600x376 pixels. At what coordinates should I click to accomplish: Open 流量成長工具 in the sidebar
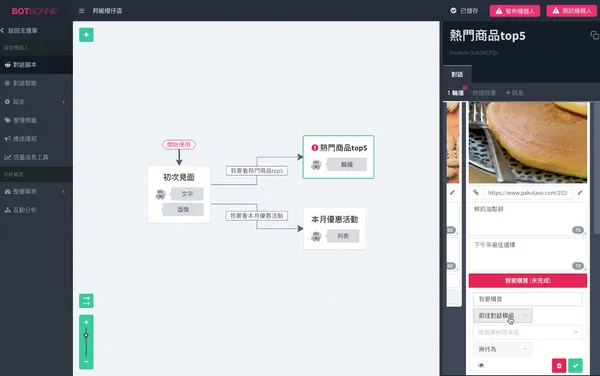coord(36,157)
